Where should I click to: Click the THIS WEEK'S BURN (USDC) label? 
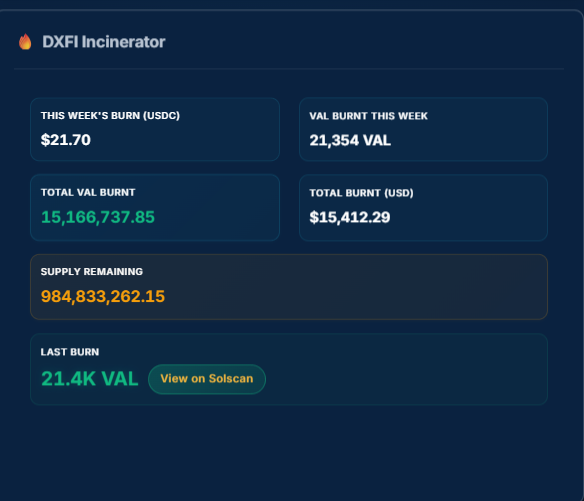pos(110,116)
